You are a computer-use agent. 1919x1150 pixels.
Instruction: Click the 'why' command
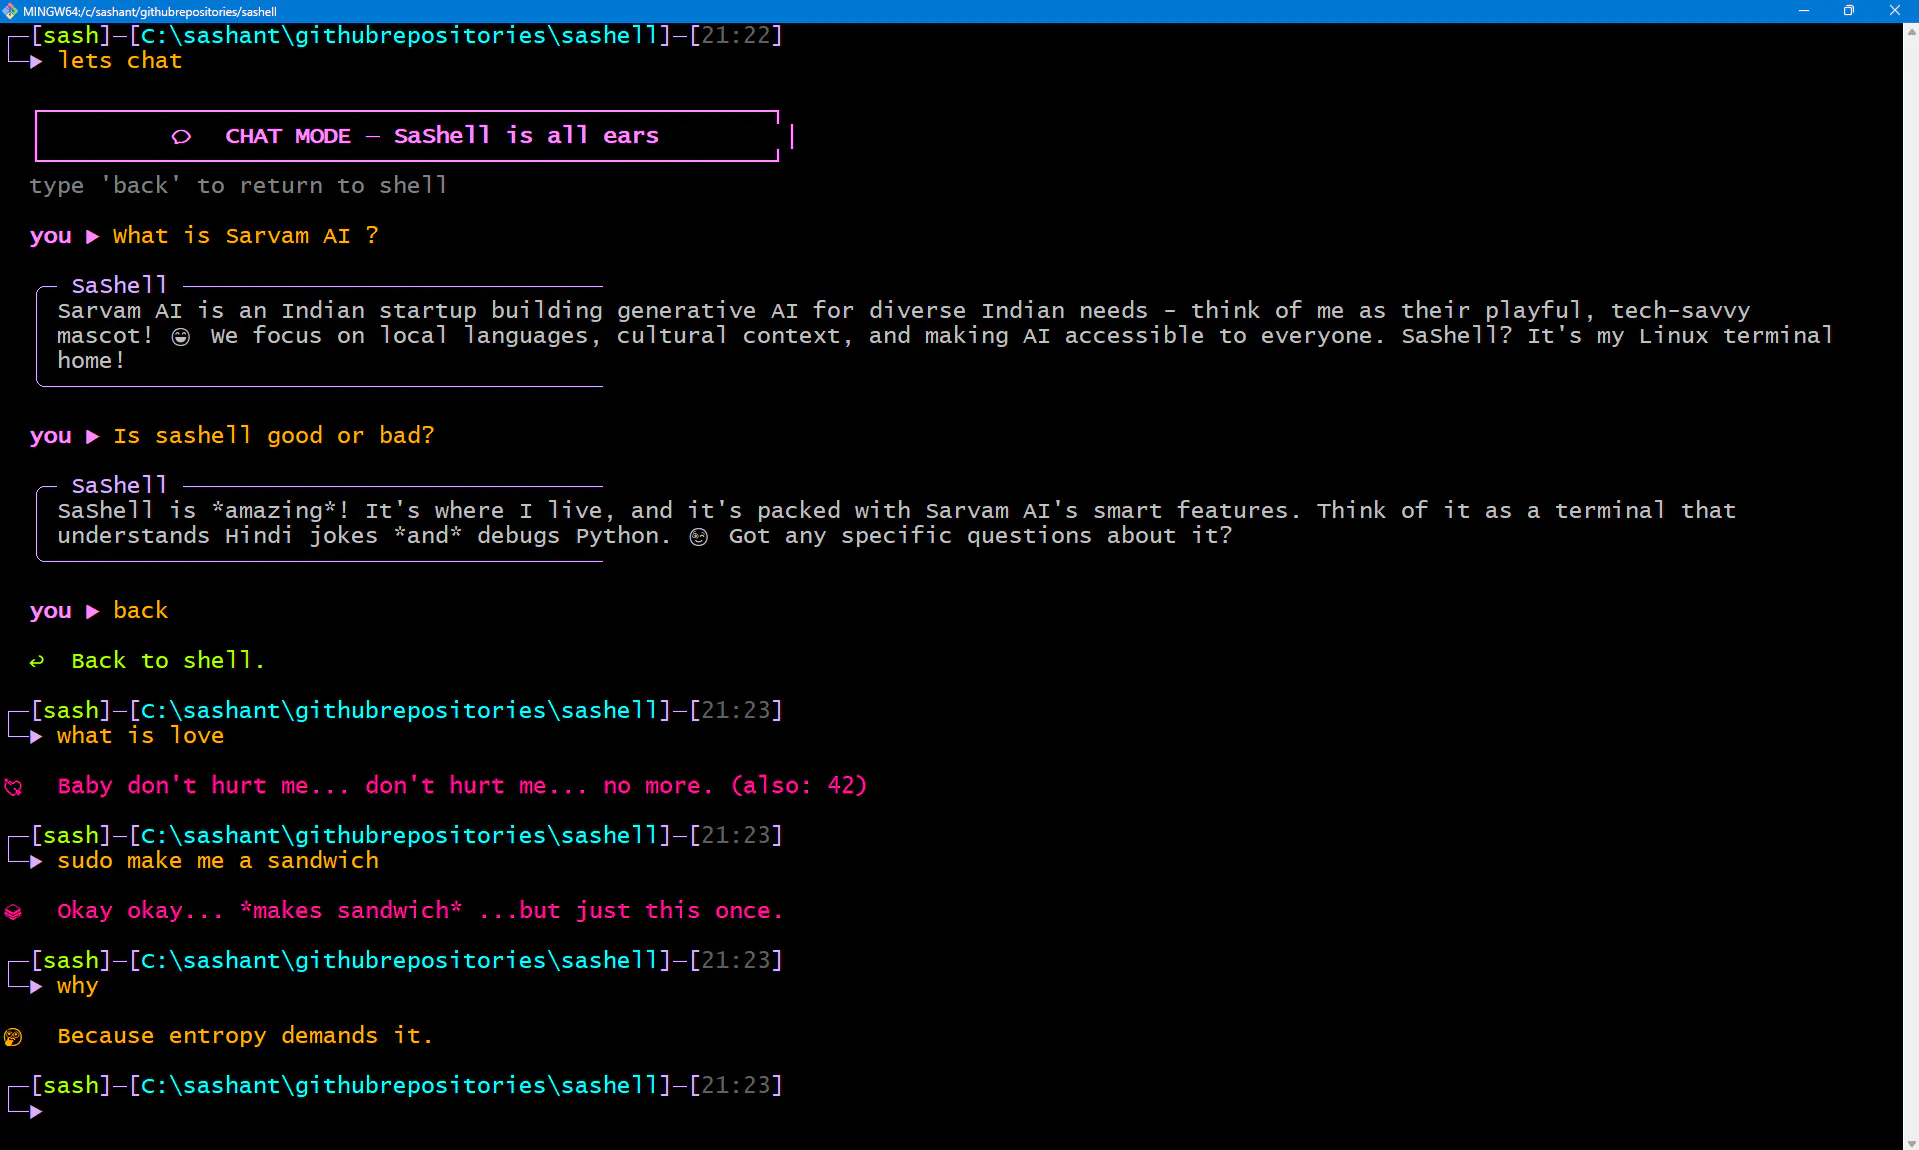coord(77,986)
